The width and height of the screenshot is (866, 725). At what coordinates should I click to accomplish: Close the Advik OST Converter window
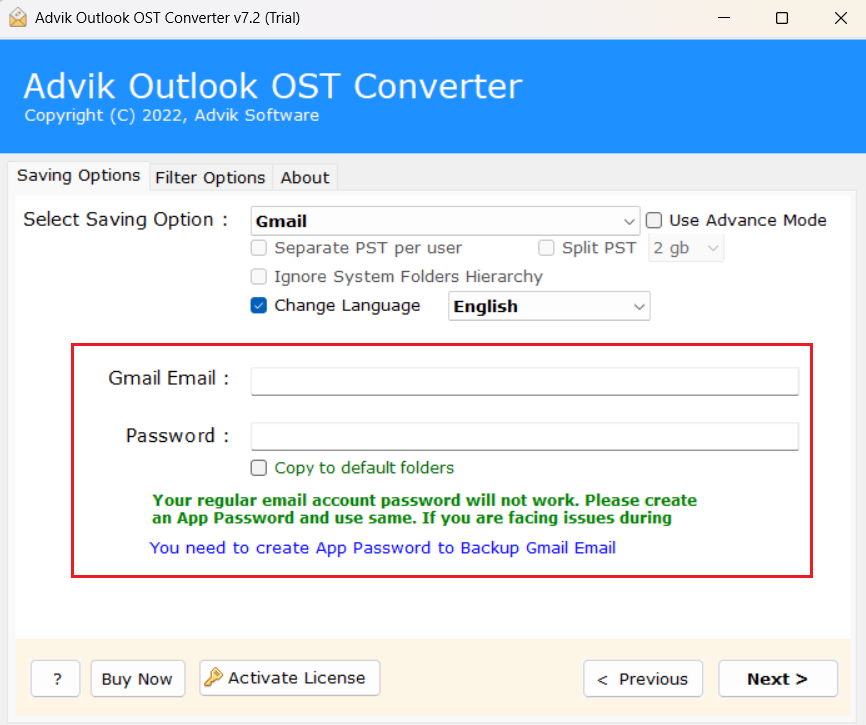coord(841,18)
